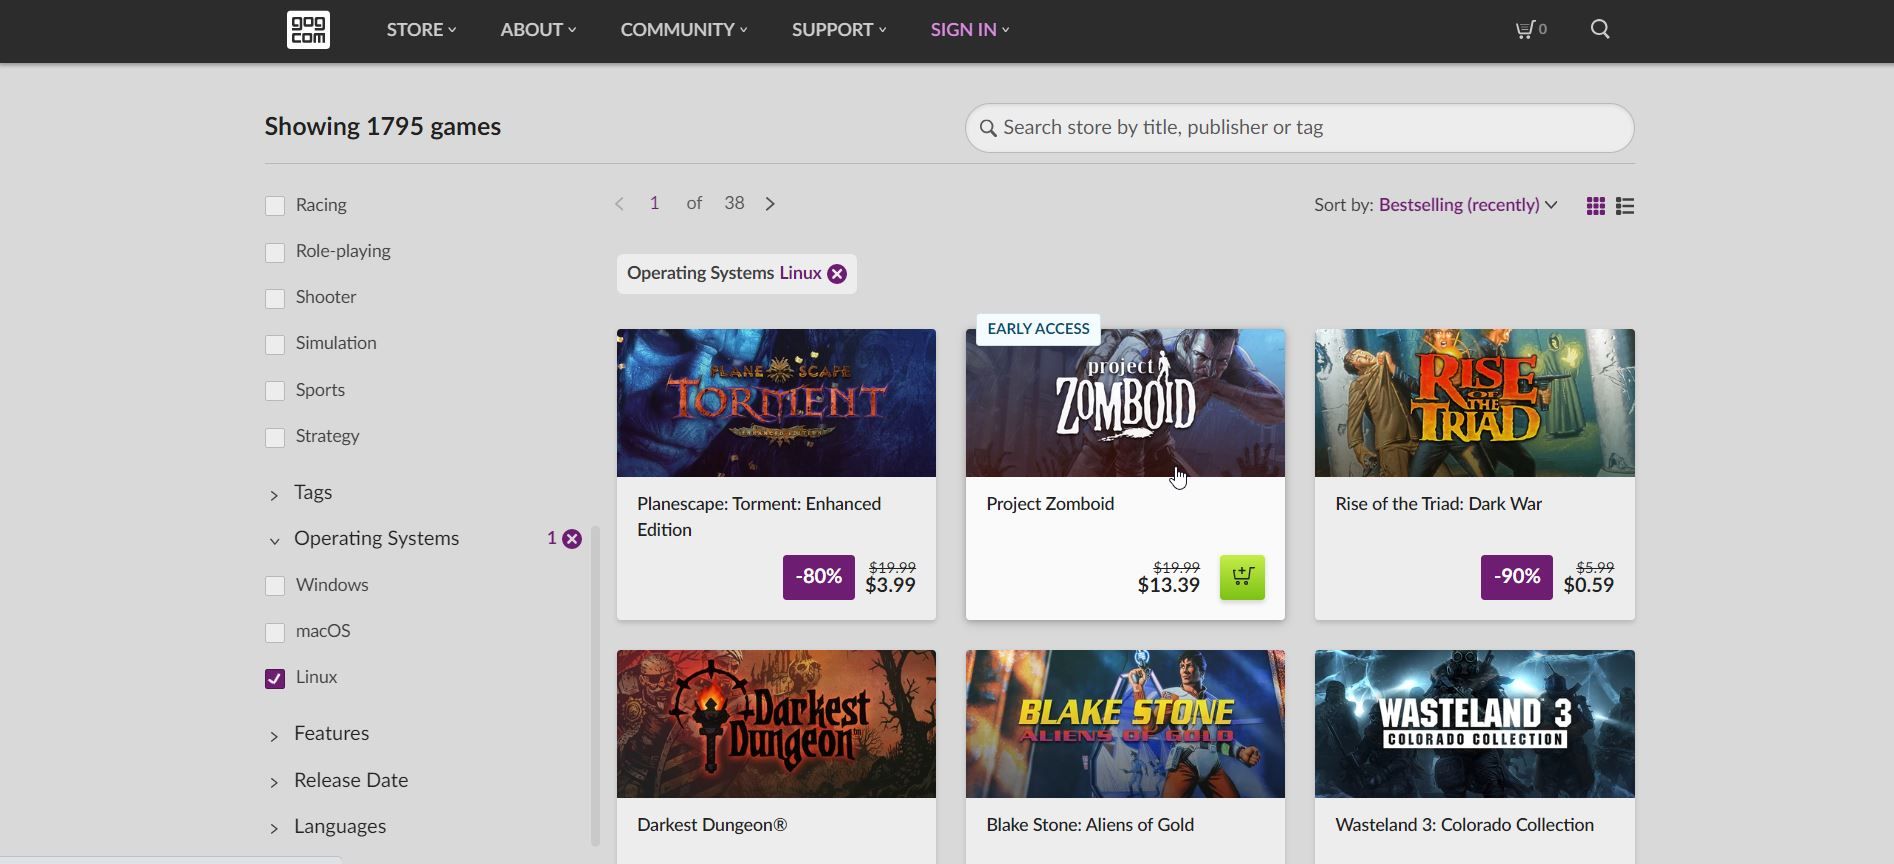Click the $3.99 price
The width and height of the screenshot is (1894, 864).
coord(890,586)
